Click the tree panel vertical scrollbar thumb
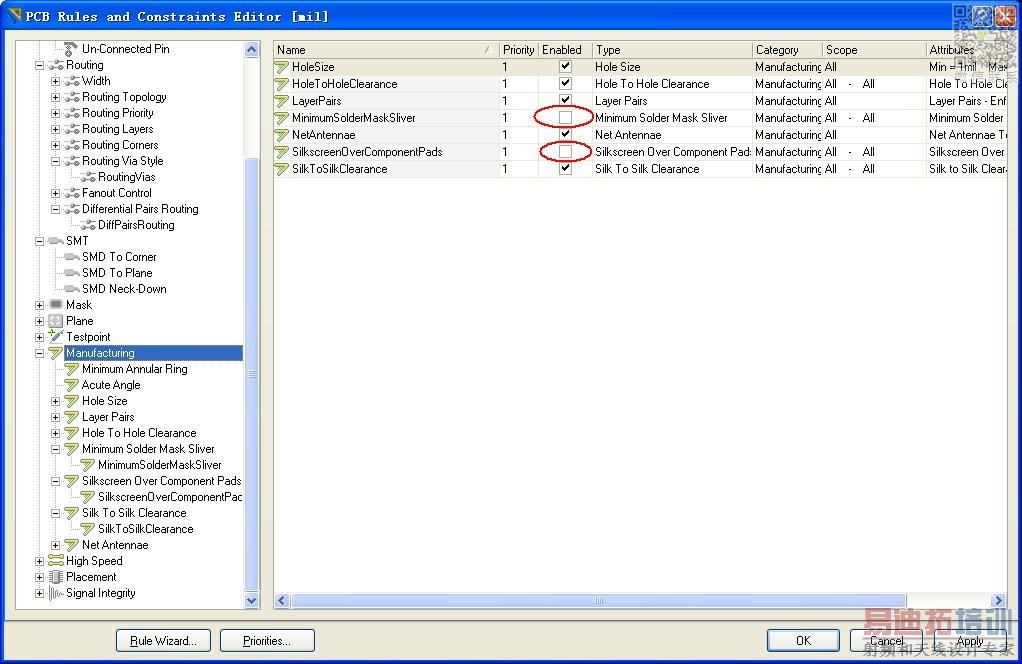1022x664 pixels. pyautogui.click(x=252, y=375)
